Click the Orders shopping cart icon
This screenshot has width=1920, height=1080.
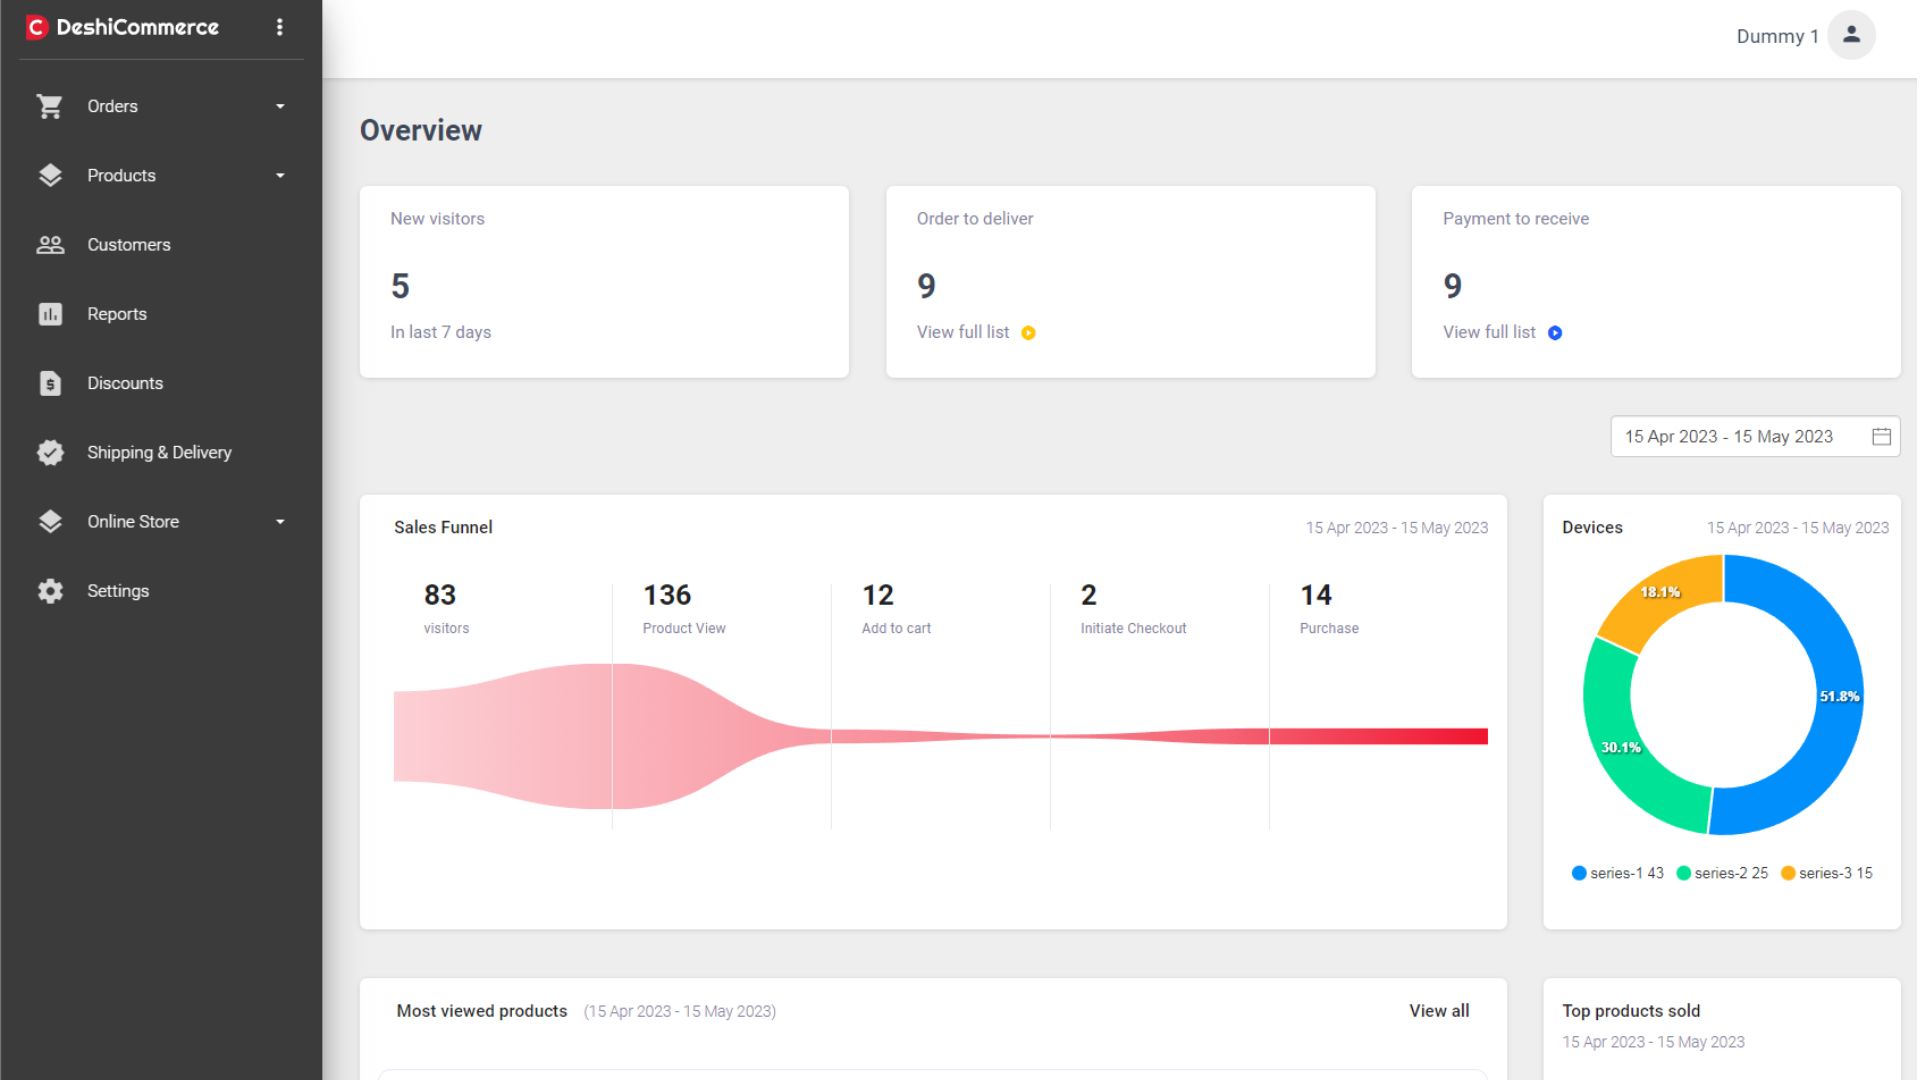(x=49, y=106)
